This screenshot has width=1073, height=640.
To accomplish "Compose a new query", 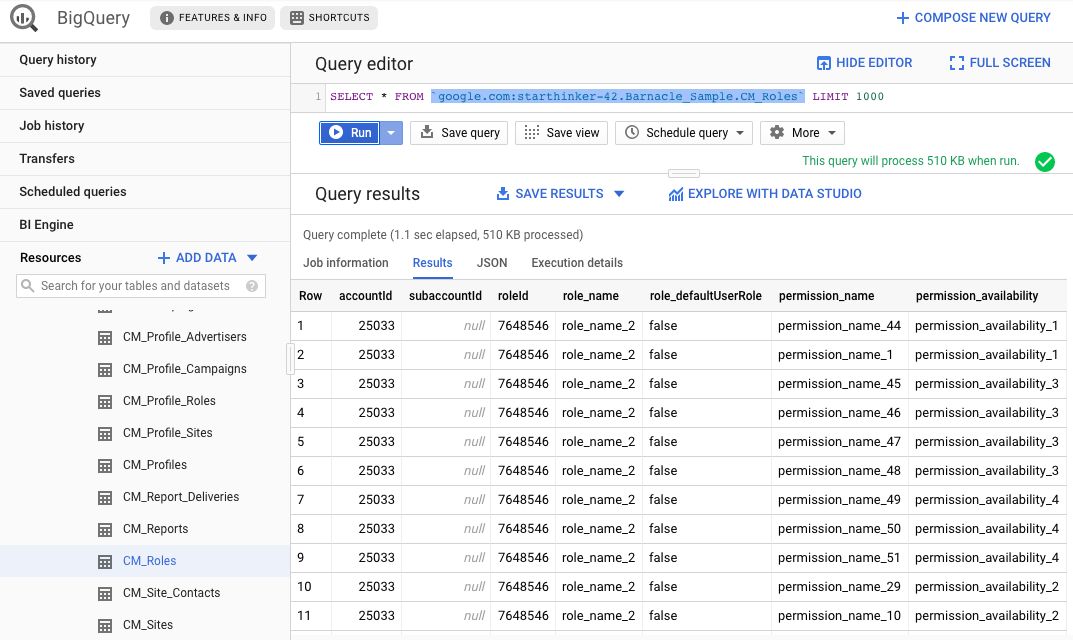I will (x=973, y=18).
